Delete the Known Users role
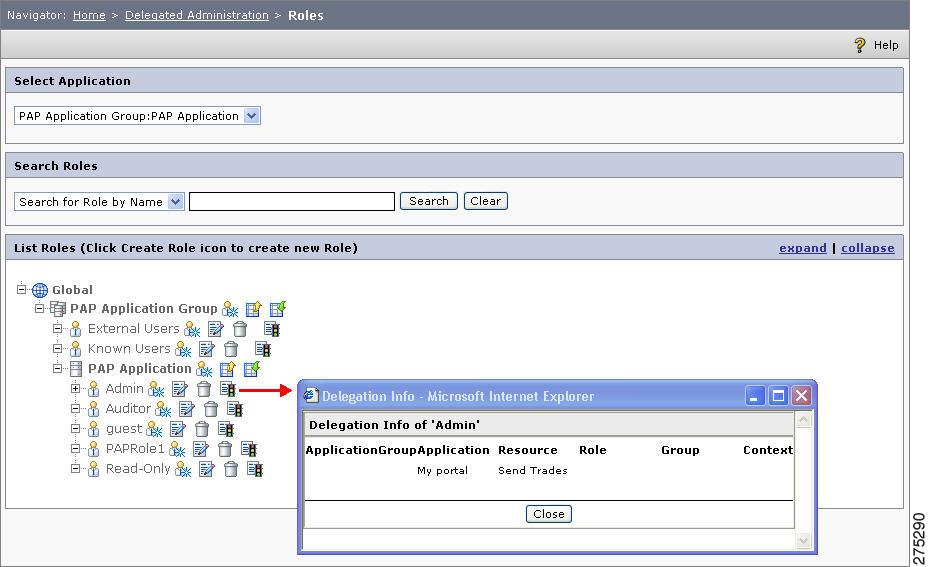928x567 pixels. point(231,349)
